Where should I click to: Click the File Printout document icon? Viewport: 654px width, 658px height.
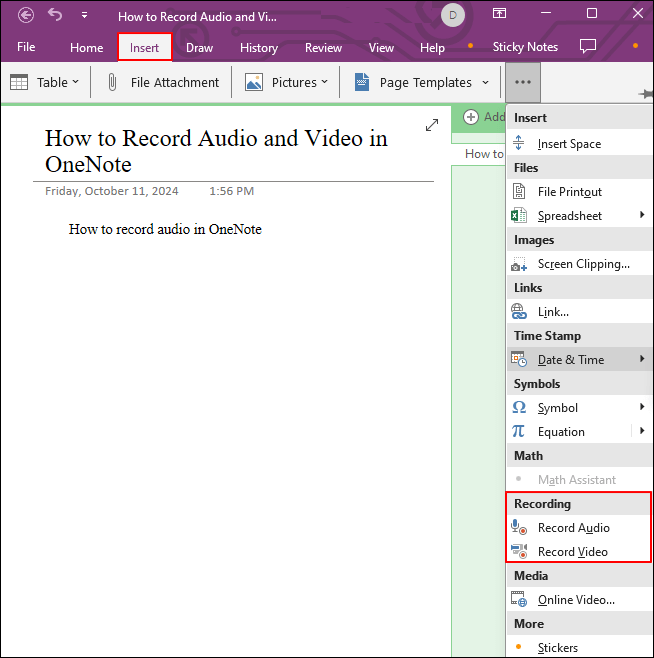[519, 191]
